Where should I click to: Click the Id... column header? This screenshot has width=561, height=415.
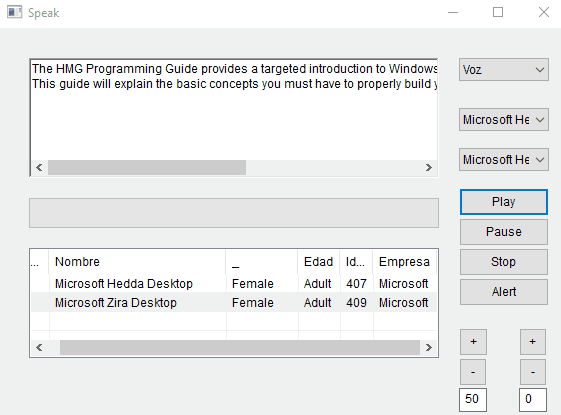pyautogui.click(x=356, y=262)
